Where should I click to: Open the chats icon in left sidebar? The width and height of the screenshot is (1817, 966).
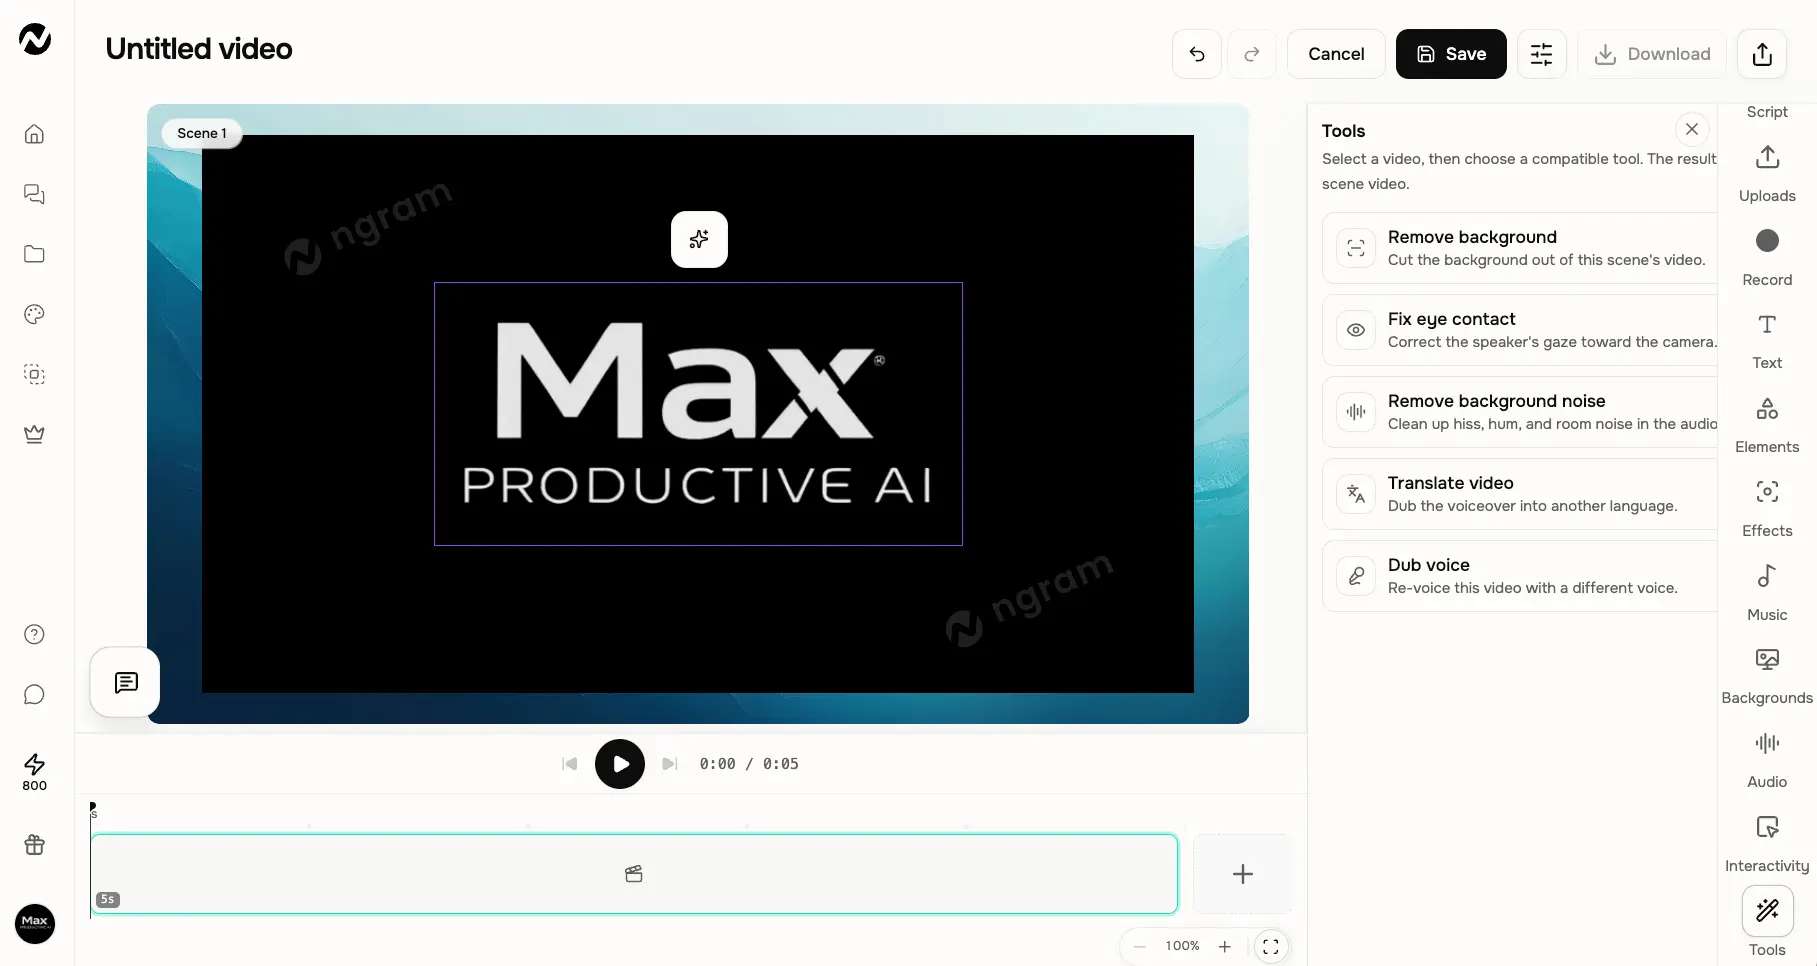point(34,194)
